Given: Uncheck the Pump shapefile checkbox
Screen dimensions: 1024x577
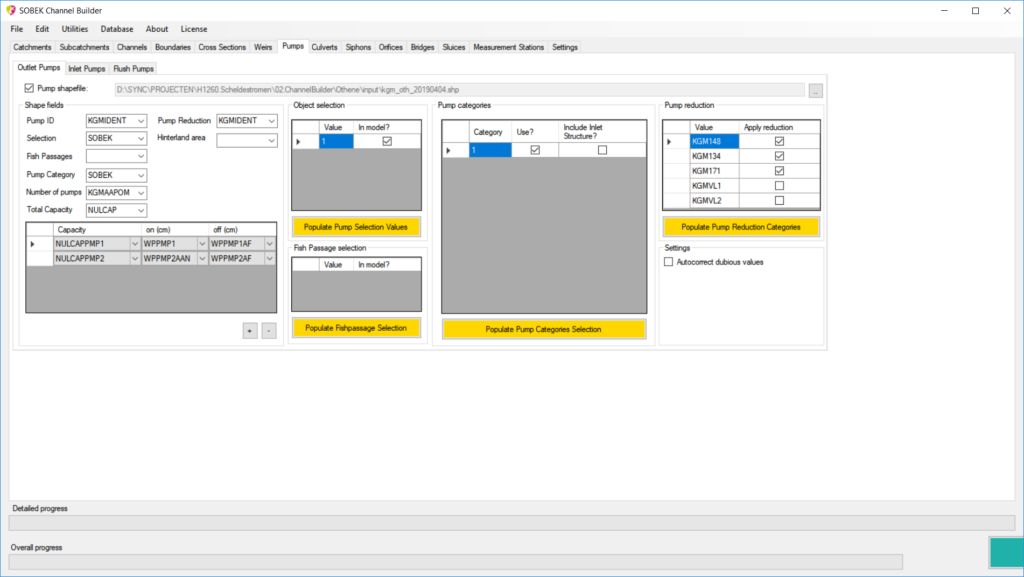Looking at the screenshot, I should (29, 89).
